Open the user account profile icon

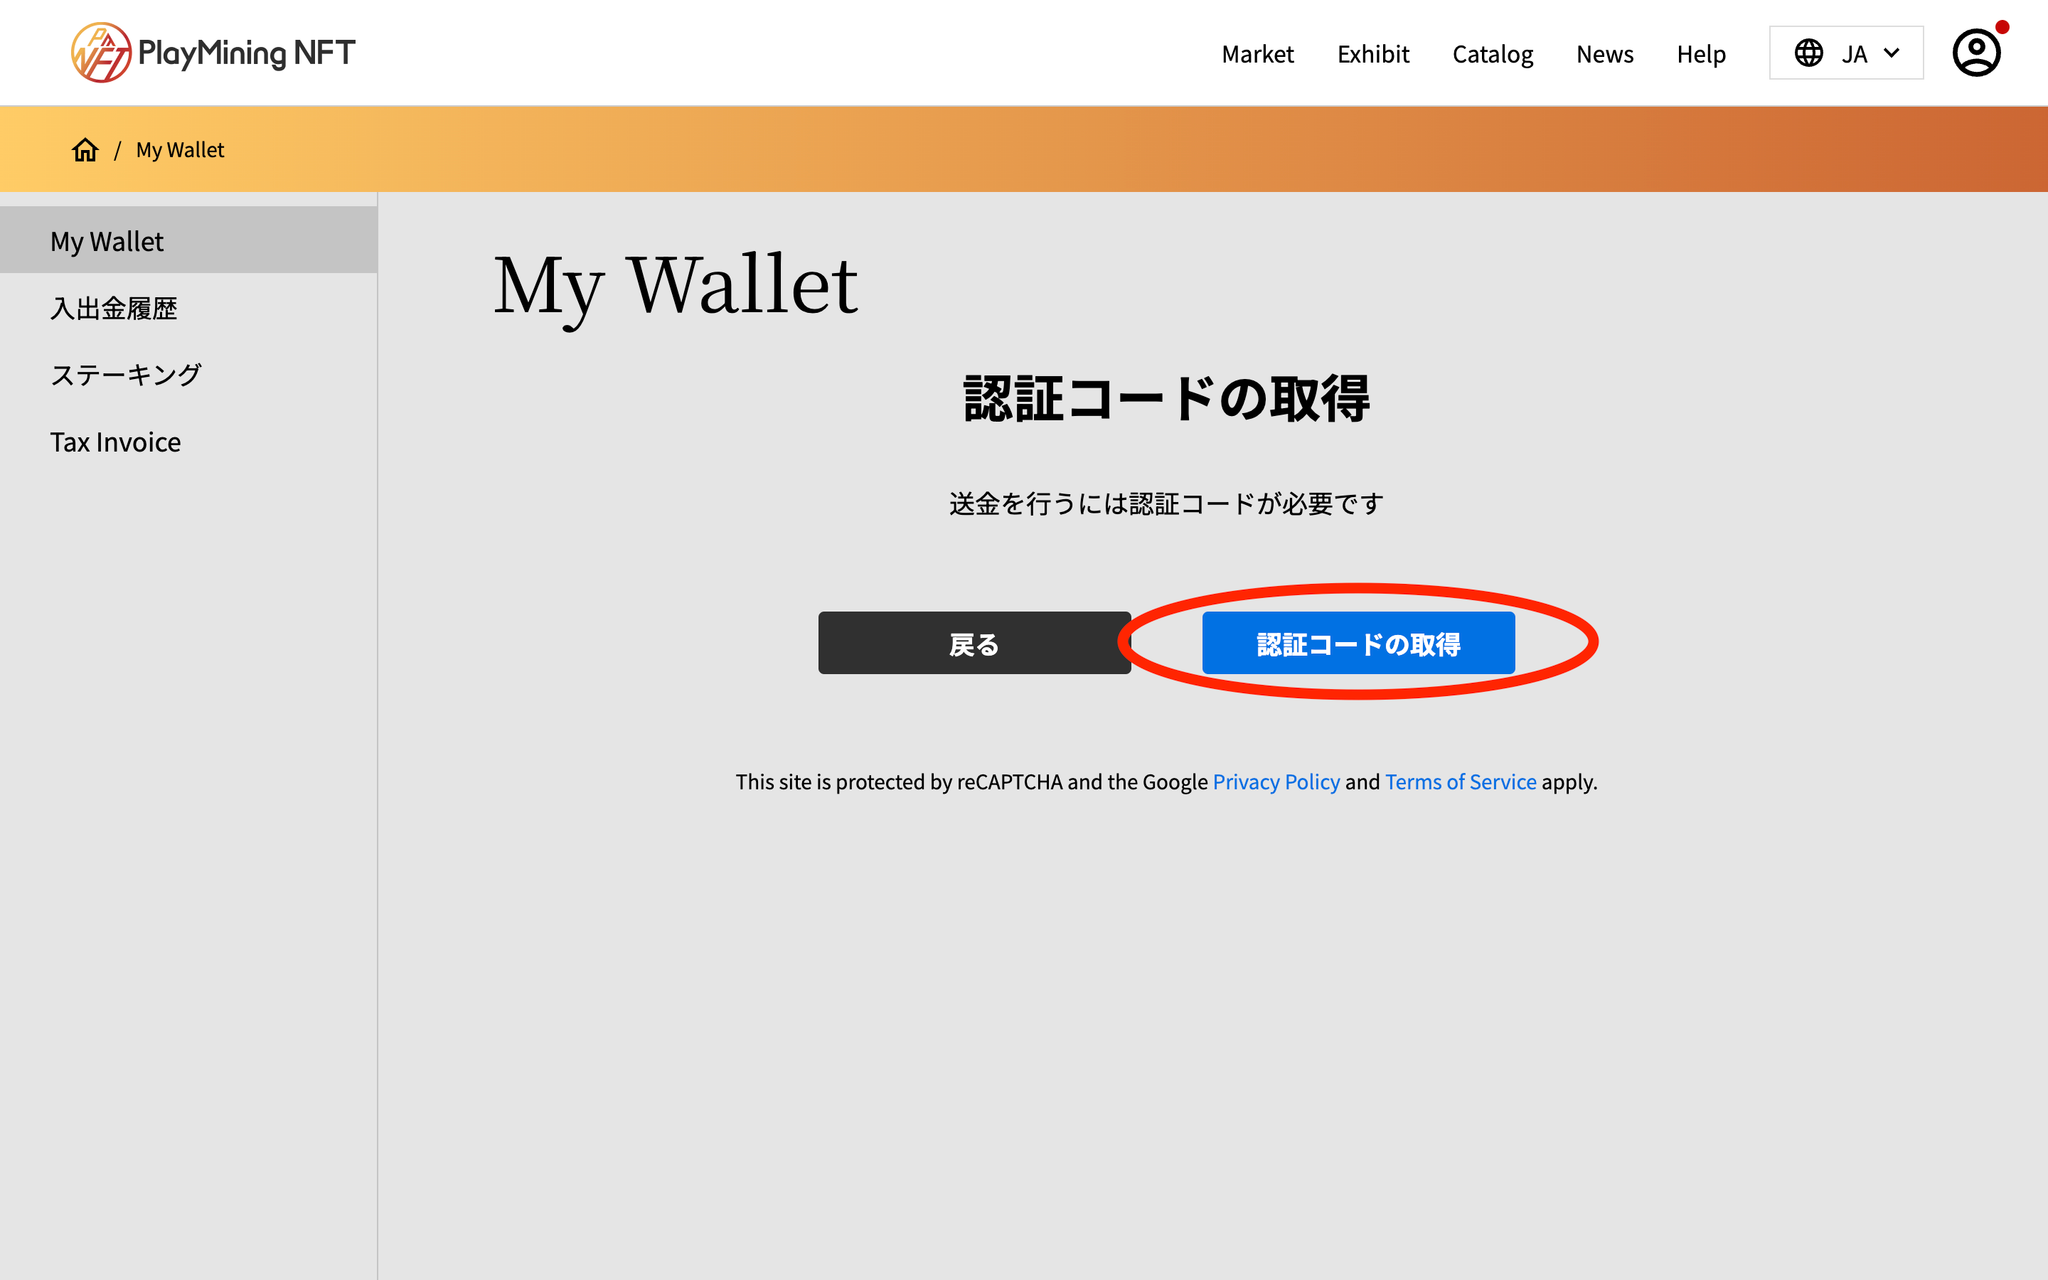(1976, 53)
